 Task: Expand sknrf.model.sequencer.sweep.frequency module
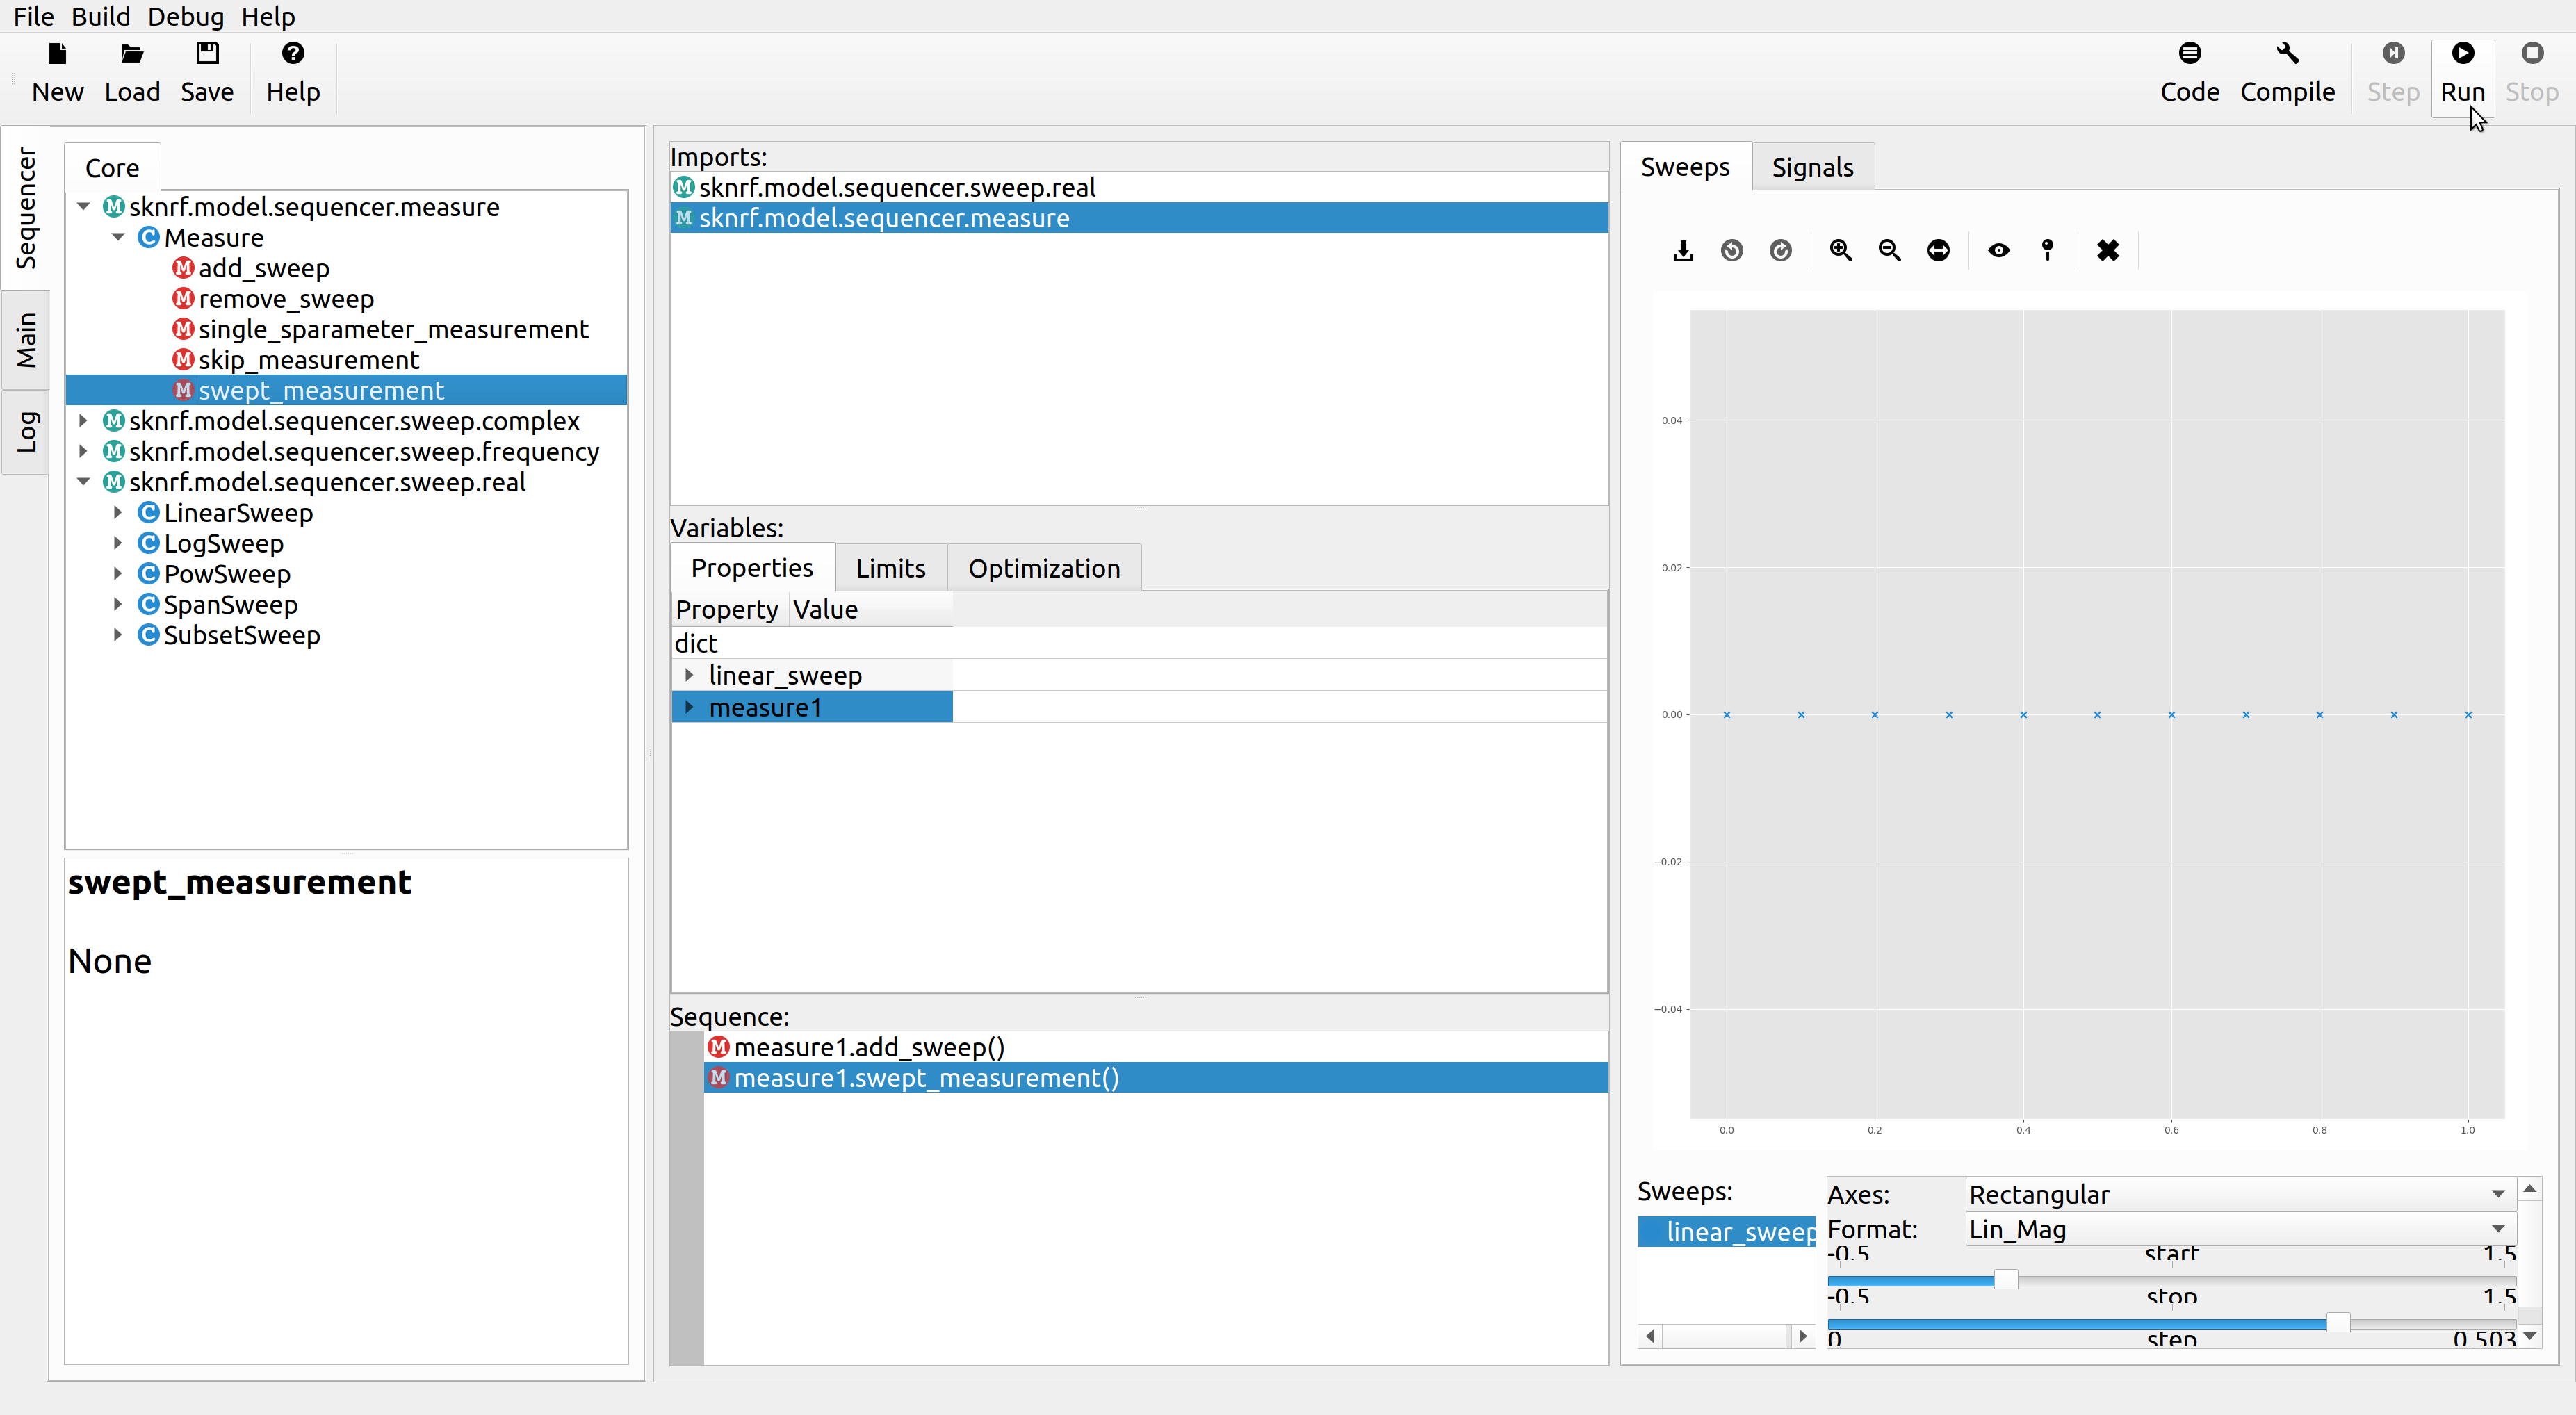(84, 452)
